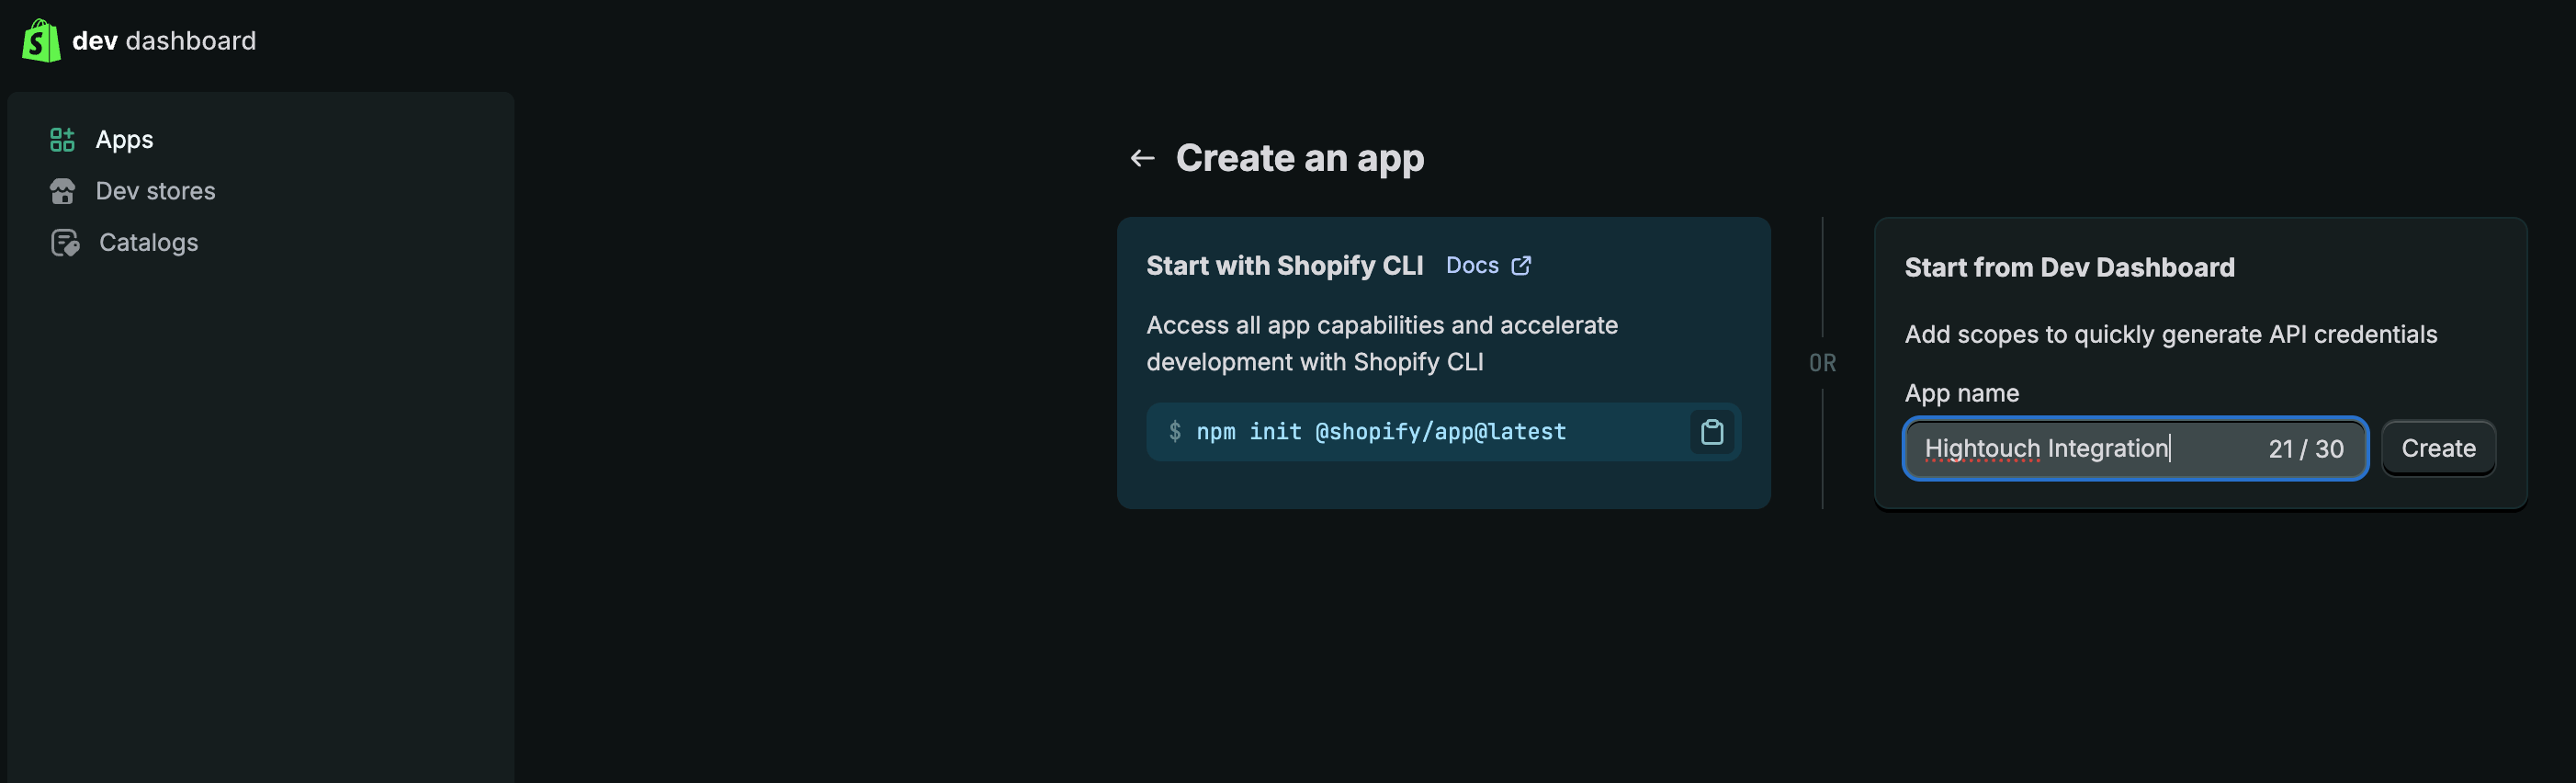The image size is (2576, 783).
Task: Click the Catalogs icon in sidebar
Action: point(65,243)
